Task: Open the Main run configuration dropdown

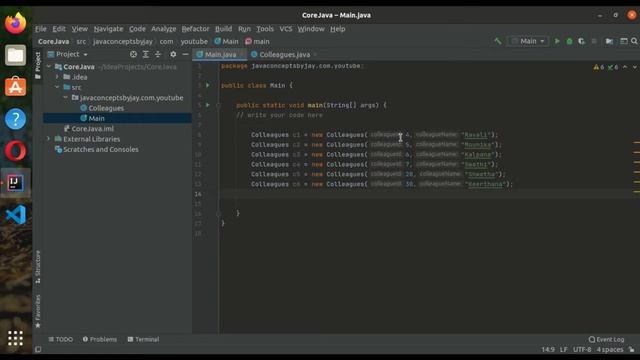Action: coord(528,41)
